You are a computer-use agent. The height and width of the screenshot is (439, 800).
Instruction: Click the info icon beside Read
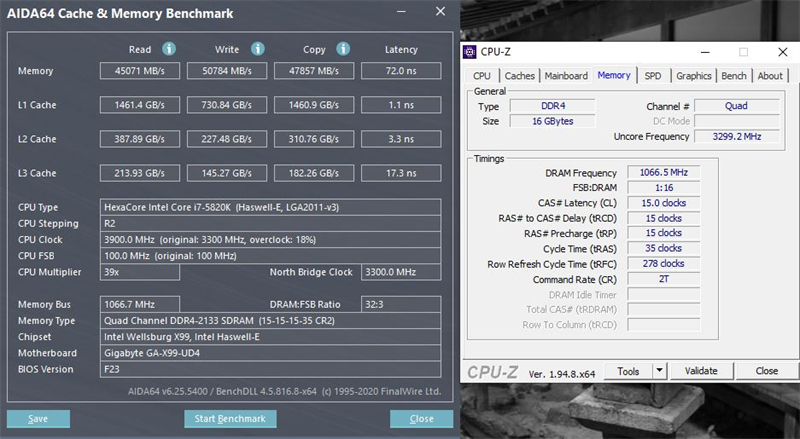coord(169,49)
